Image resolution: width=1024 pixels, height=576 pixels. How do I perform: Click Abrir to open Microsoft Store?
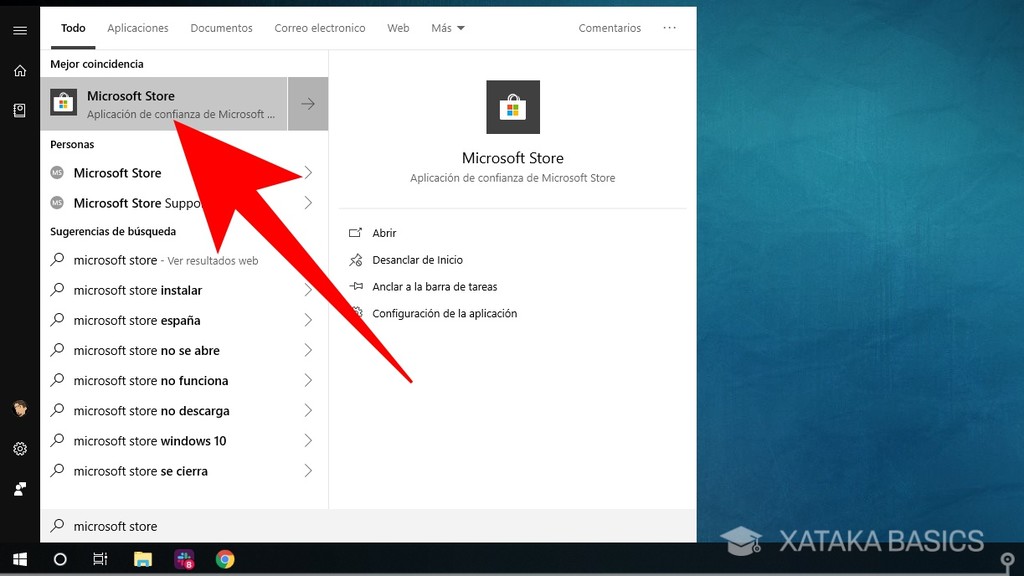(384, 232)
